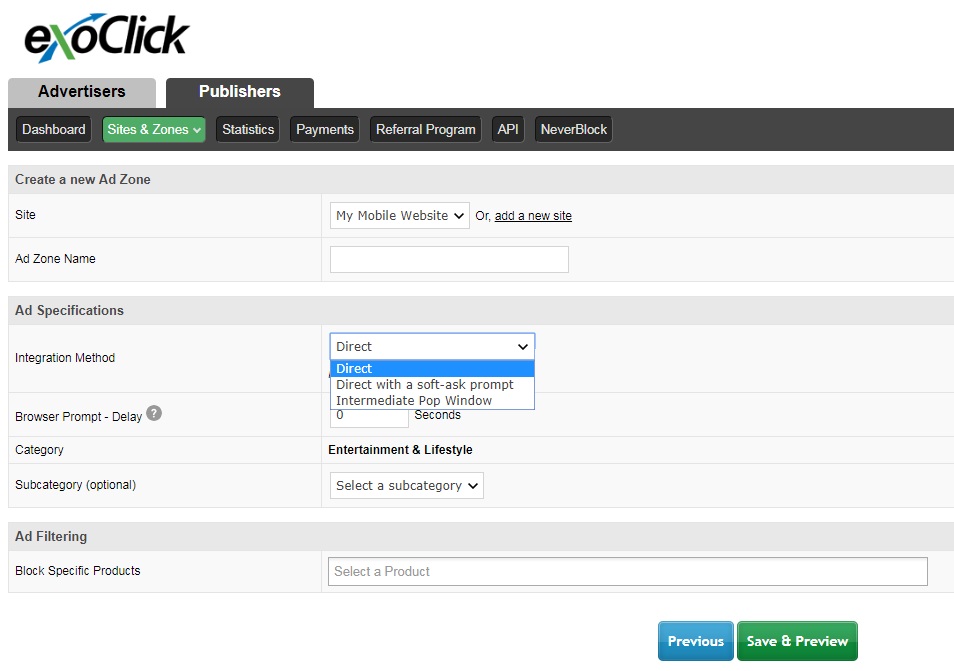Click the 'Ad Filtering' section heading

point(51,537)
